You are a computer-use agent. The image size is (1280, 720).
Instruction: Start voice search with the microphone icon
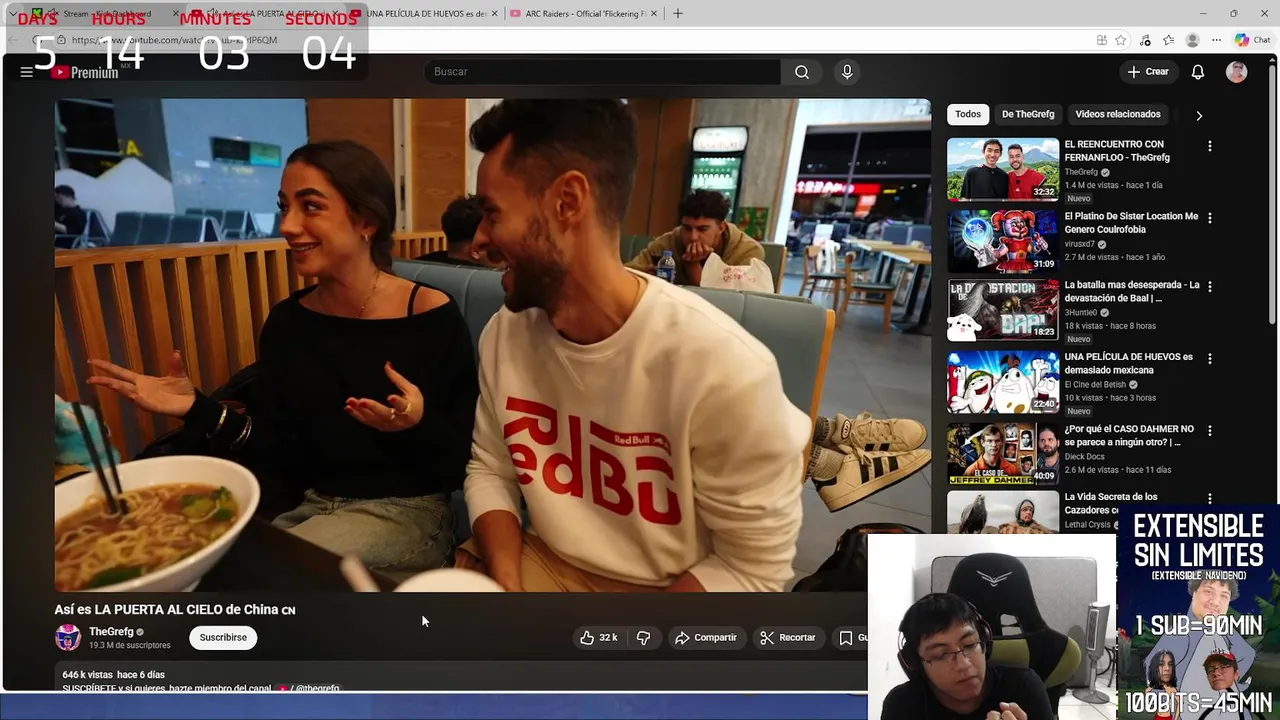[847, 72]
